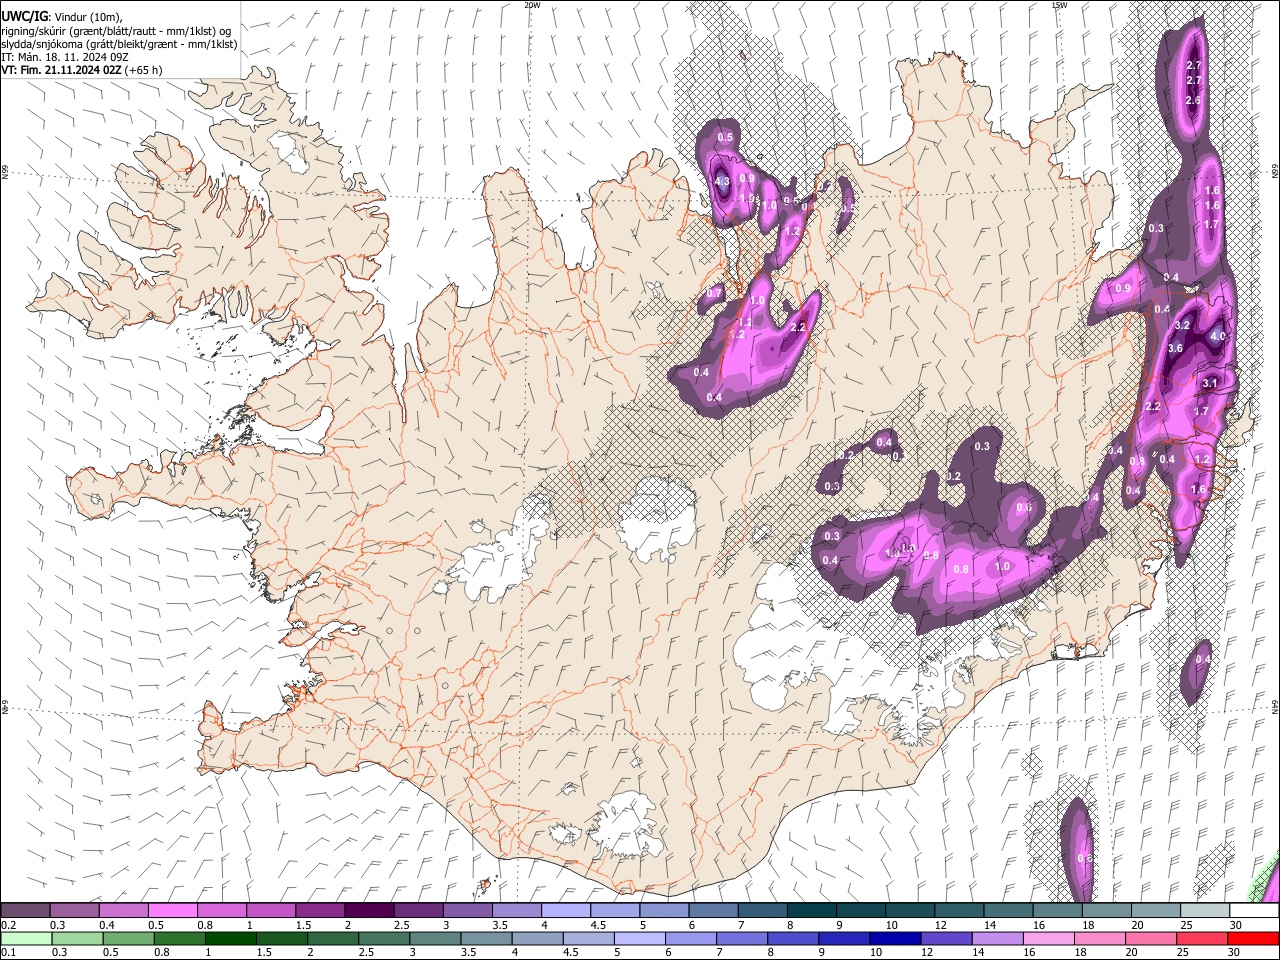Click the 'rigning/skúrir' description line
Viewport: 1280px width, 960px height.
pyautogui.click(x=117, y=31)
